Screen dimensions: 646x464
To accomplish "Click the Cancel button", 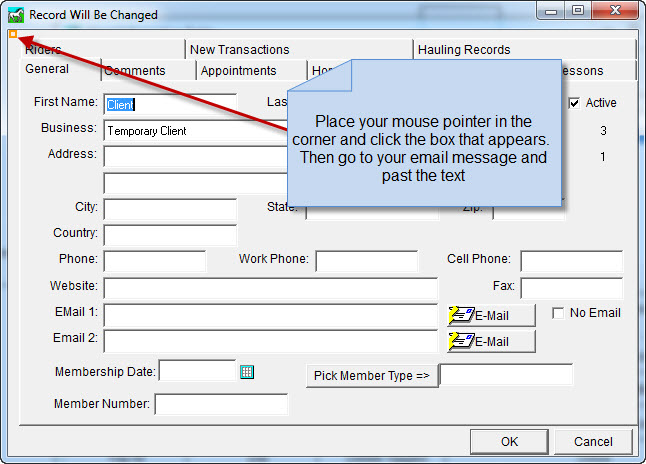I will point(593,442).
